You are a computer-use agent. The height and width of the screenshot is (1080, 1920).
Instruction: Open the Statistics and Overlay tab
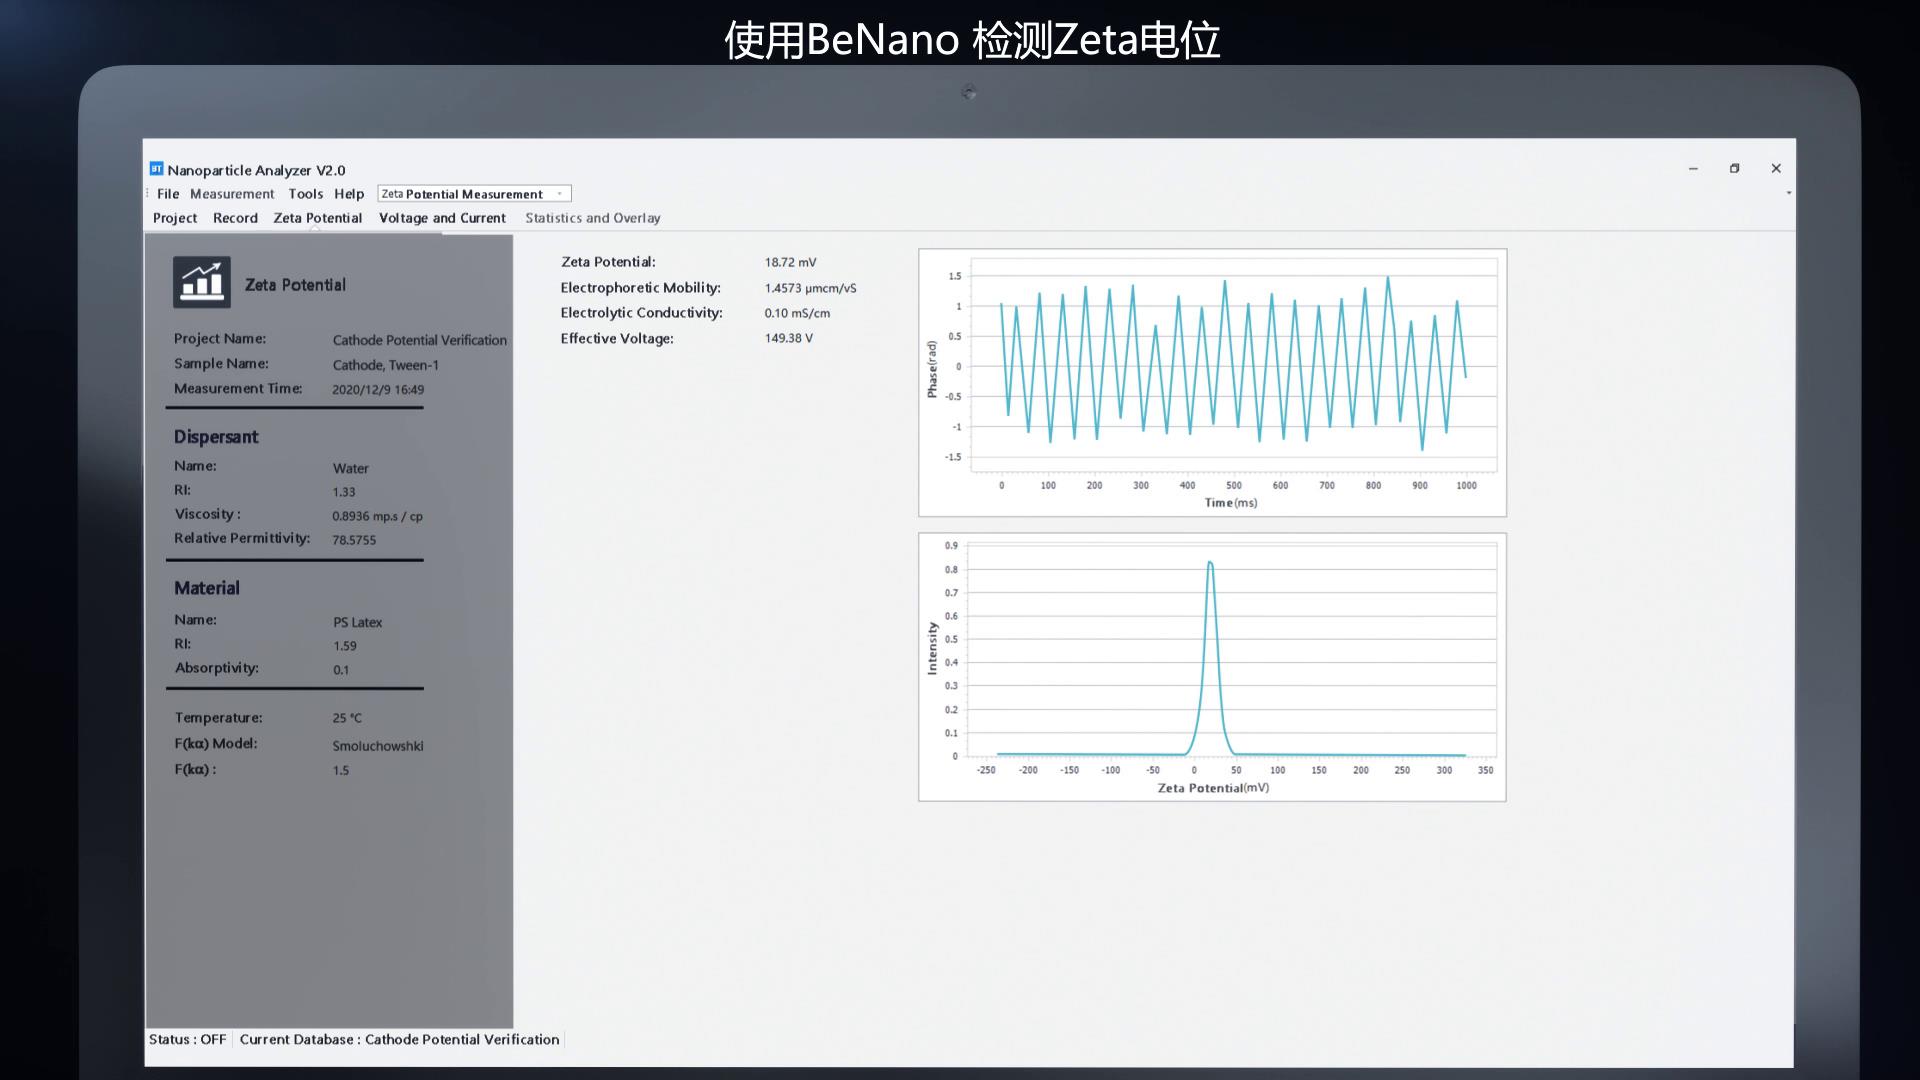pyautogui.click(x=592, y=218)
